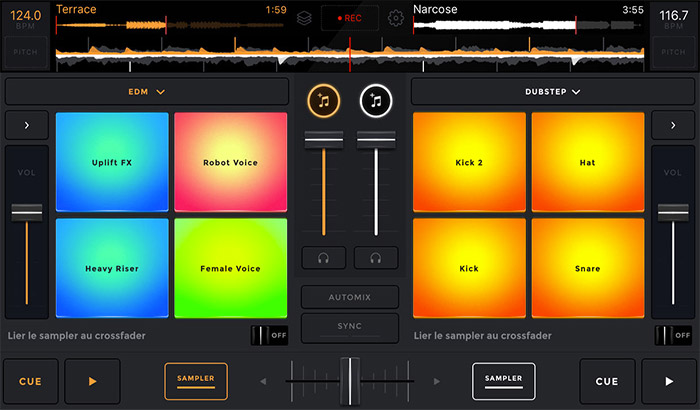Image resolution: width=700 pixels, height=410 pixels.
Task: Click the white channel volume fader handle
Action: [376, 140]
